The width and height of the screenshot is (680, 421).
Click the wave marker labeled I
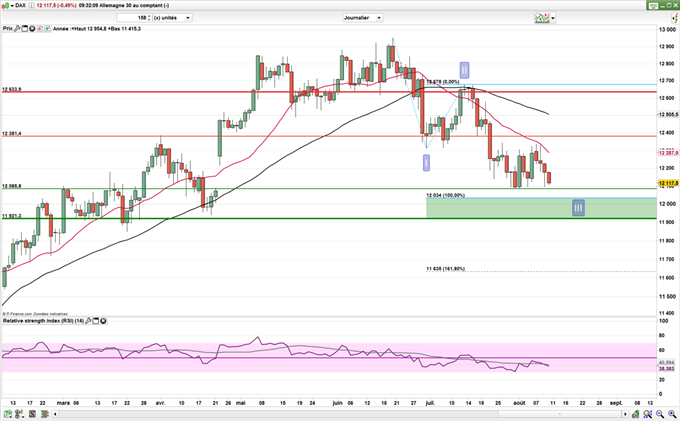[x=426, y=163]
